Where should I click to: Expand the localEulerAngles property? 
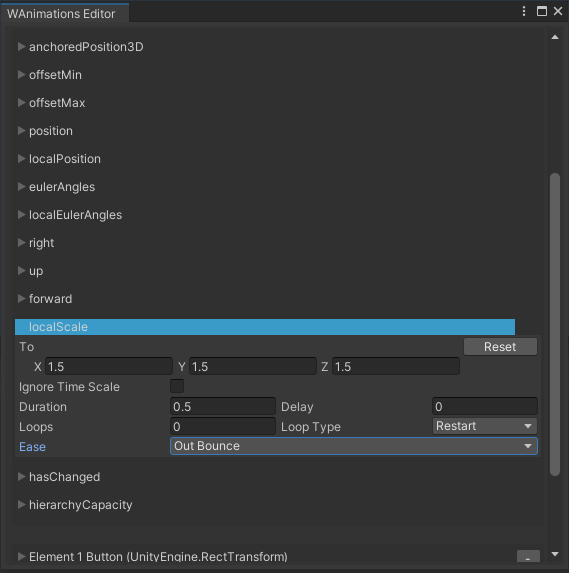click(x=21, y=215)
